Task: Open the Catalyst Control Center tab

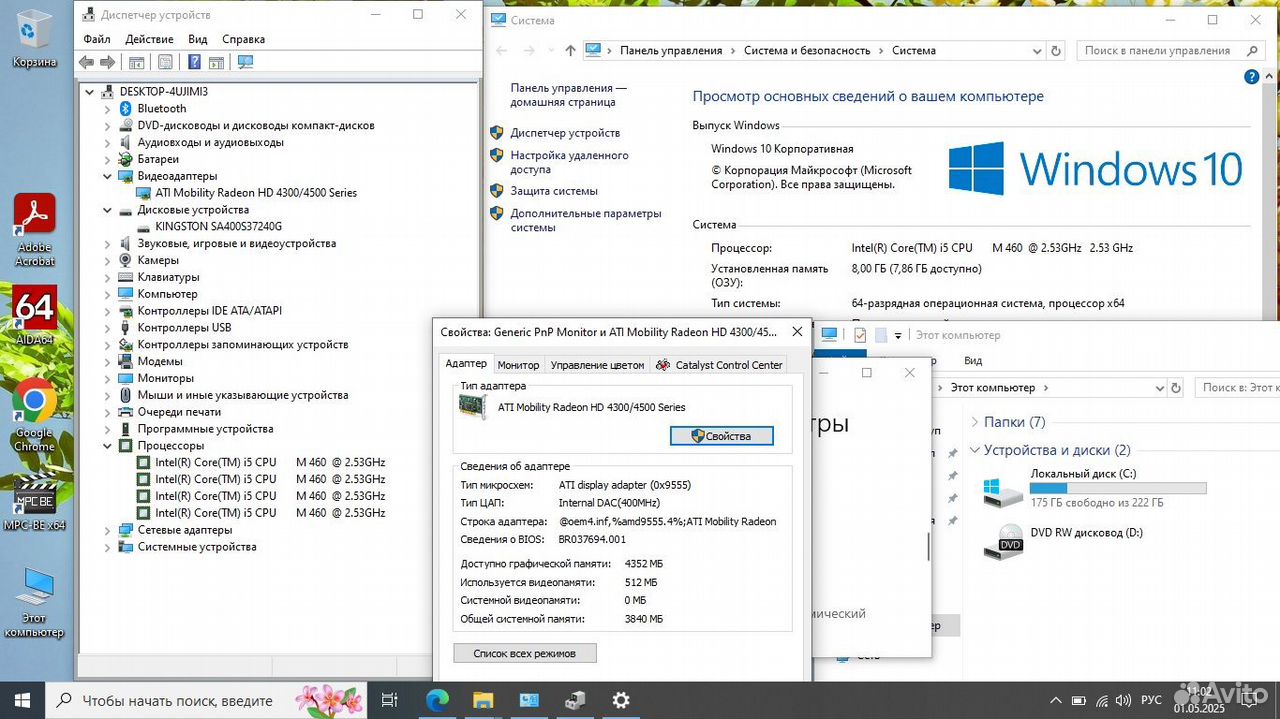Action: click(719, 365)
